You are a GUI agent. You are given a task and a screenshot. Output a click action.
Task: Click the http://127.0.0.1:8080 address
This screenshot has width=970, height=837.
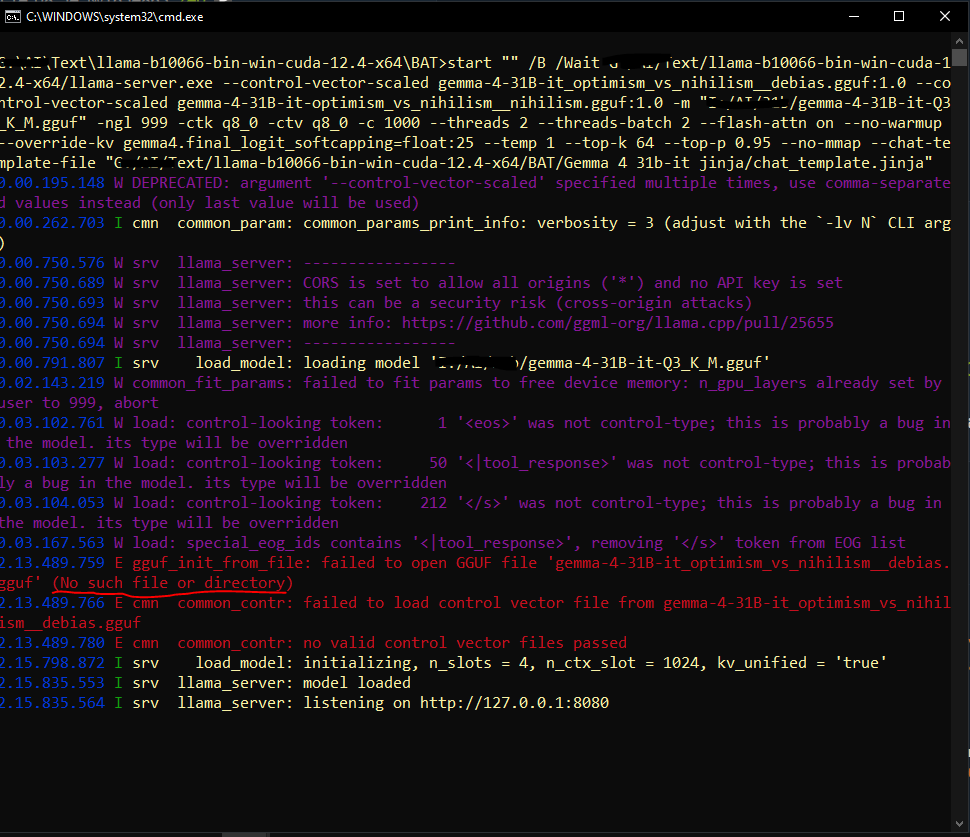coord(514,703)
